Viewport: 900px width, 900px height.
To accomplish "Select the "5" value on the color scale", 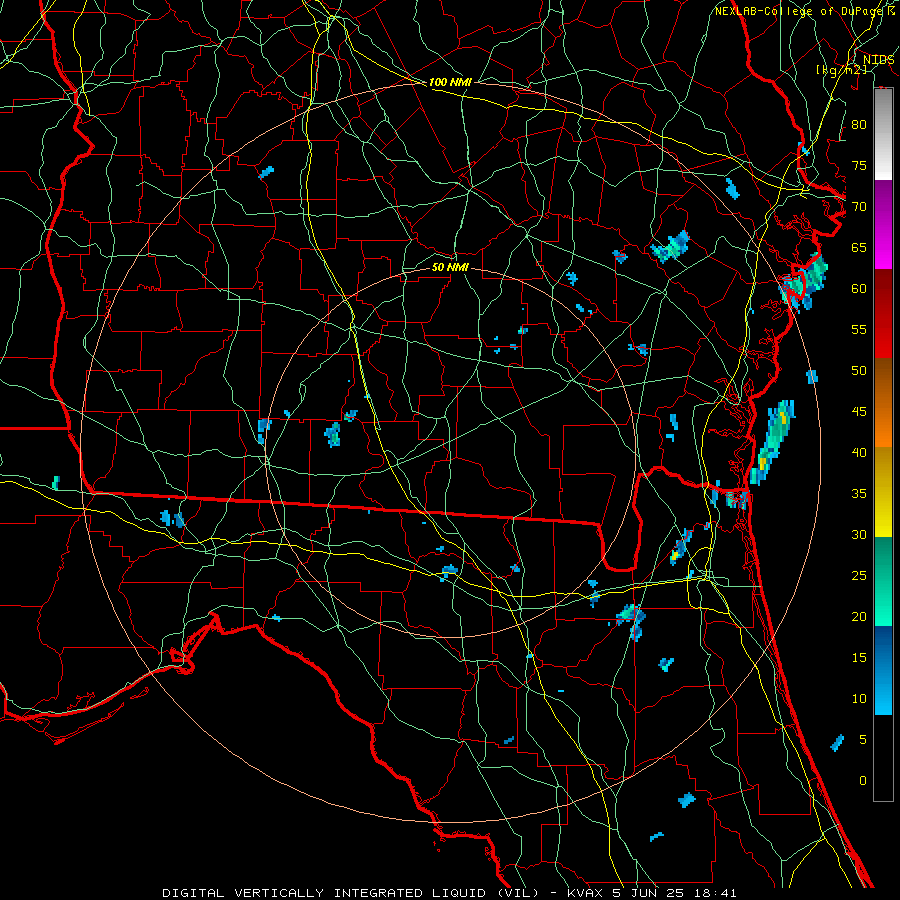I will [x=863, y=740].
